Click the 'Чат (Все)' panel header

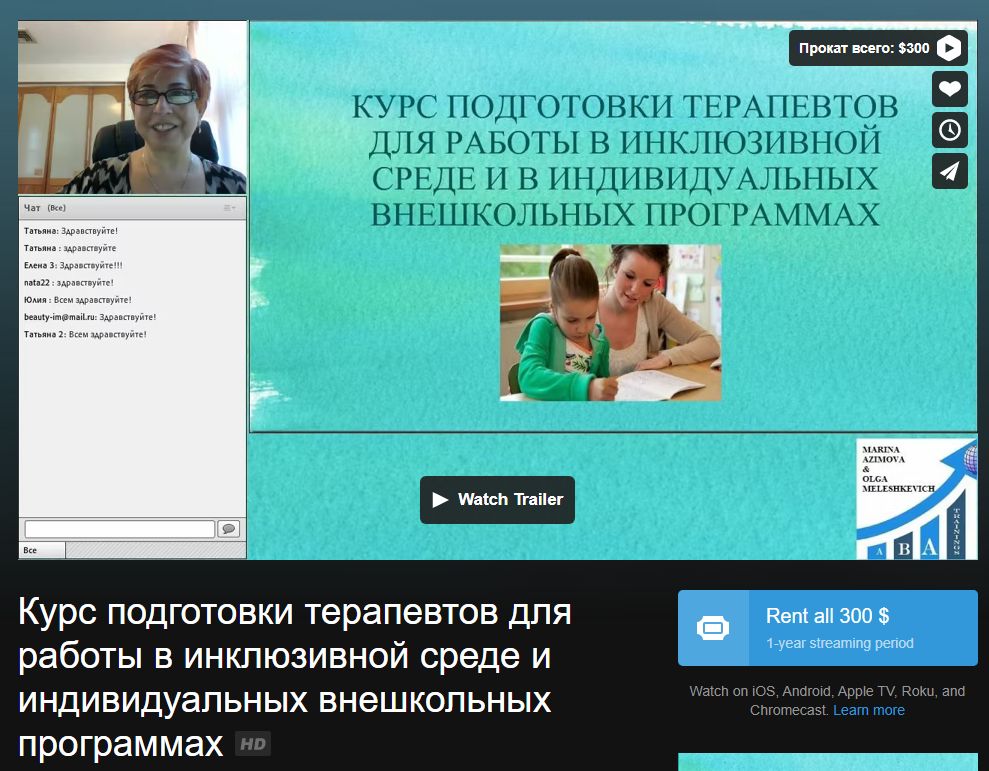click(45, 208)
